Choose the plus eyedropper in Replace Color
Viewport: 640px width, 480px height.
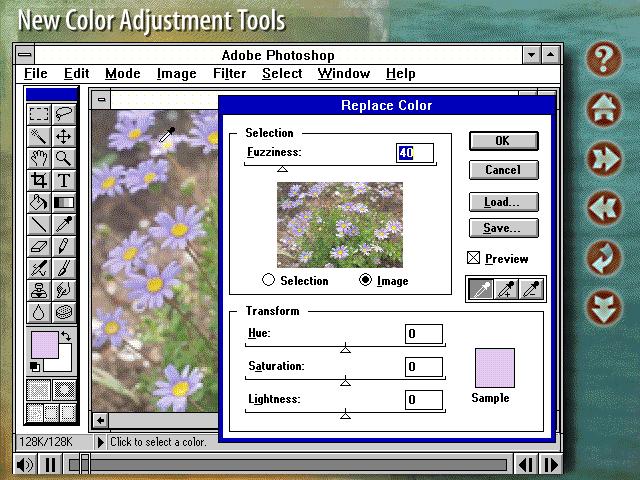pos(506,289)
